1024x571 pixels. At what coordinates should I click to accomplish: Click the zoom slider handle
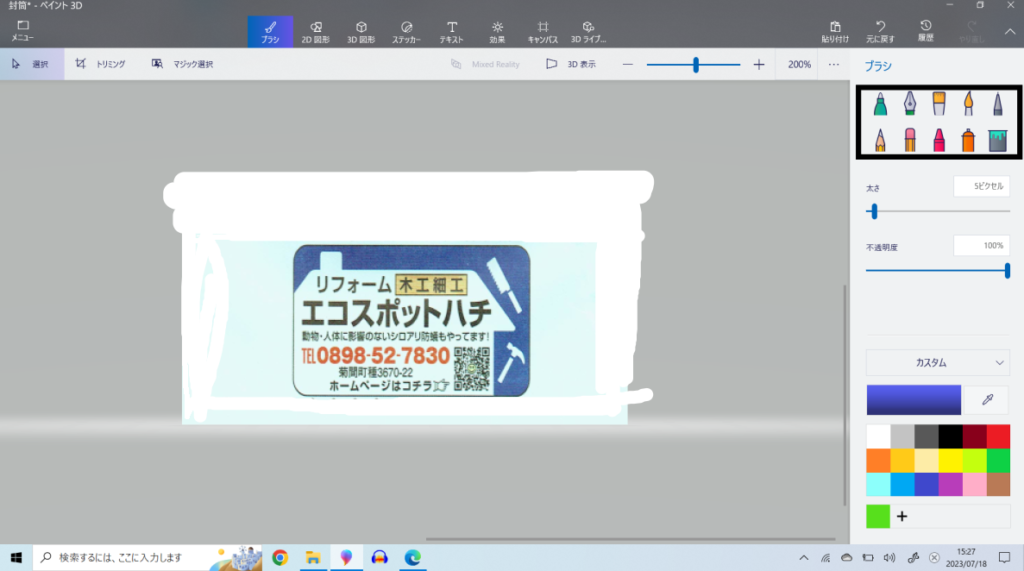tap(696, 64)
